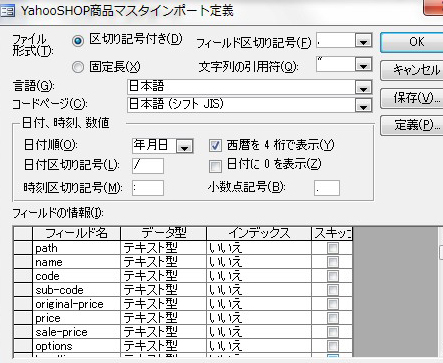Click テキスト型 data type for price row
Image resolution: width=443 pixels, height=363 pixels.
[164, 318]
